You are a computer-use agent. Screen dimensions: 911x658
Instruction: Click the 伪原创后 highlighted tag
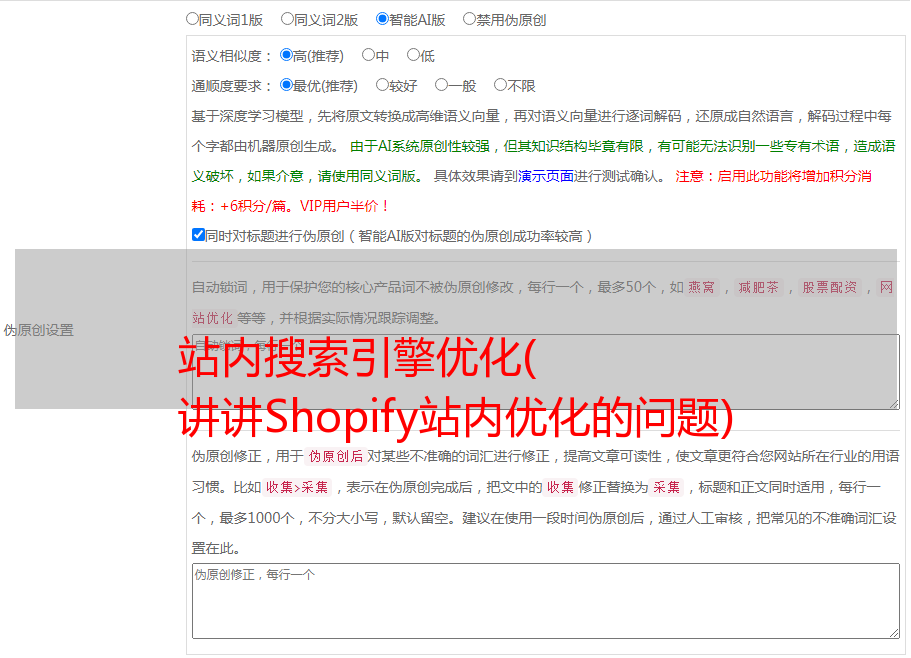point(336,456)
